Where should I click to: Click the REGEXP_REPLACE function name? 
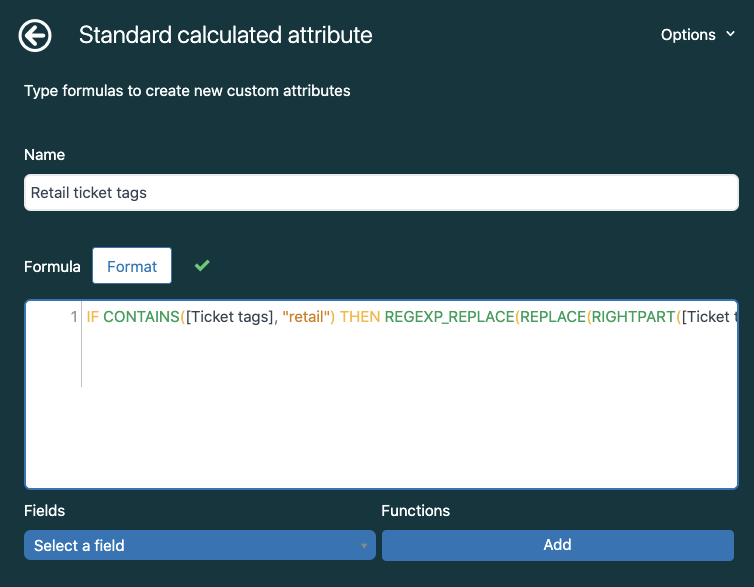tap(449, 317)
